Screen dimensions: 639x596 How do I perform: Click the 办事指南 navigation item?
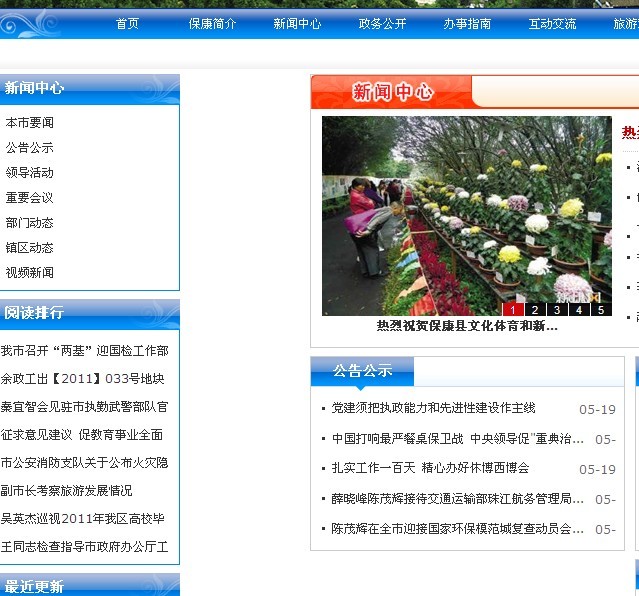point(467,24)
